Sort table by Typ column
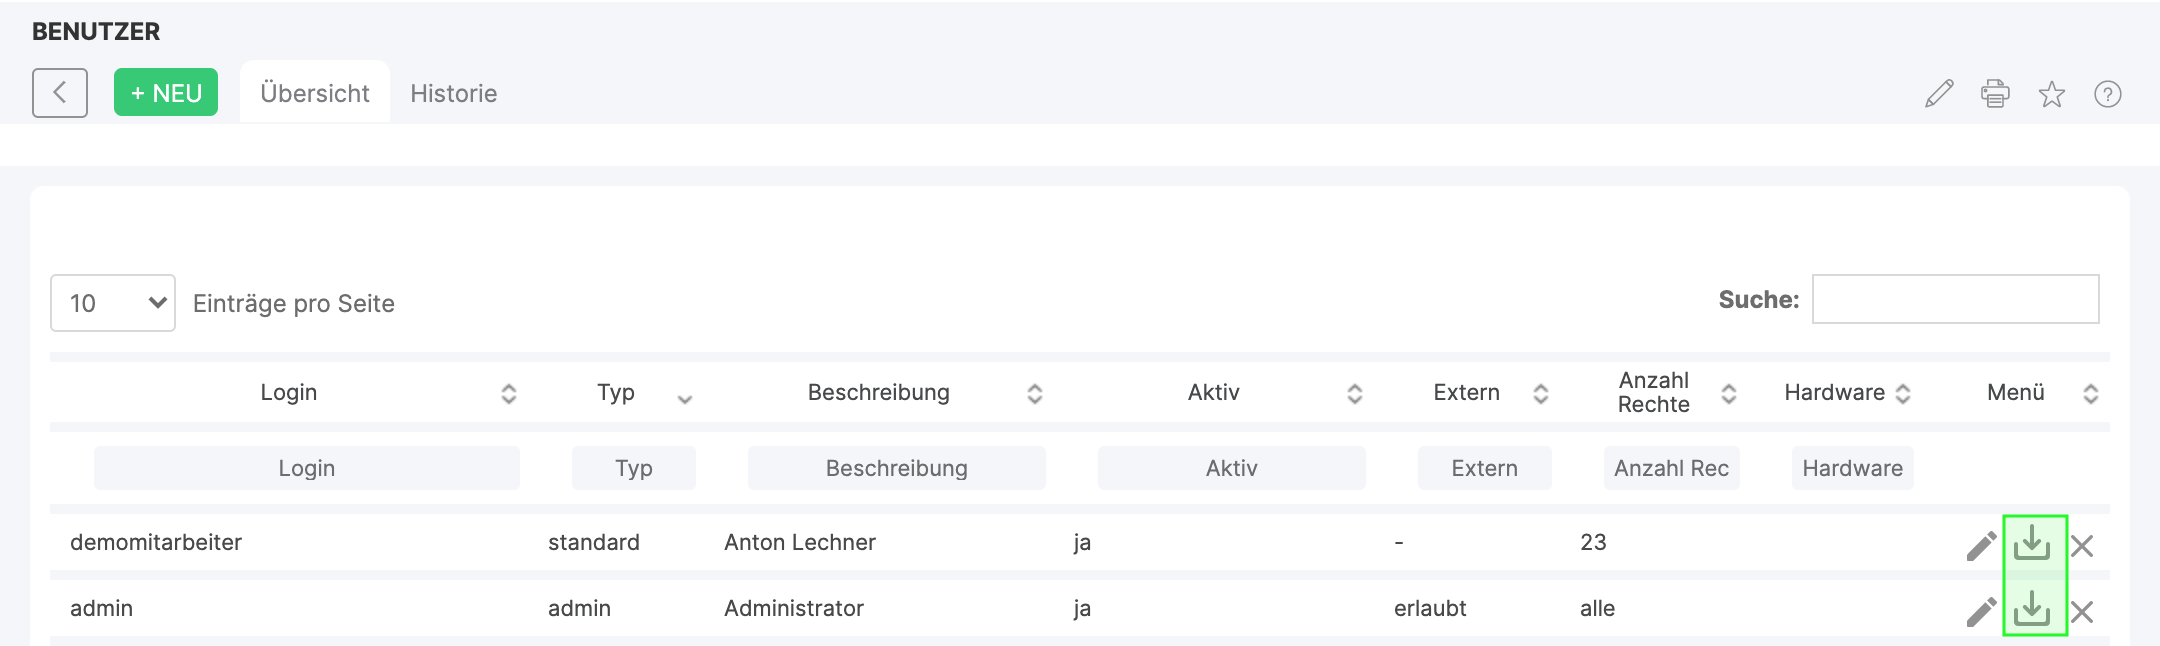 616,393
